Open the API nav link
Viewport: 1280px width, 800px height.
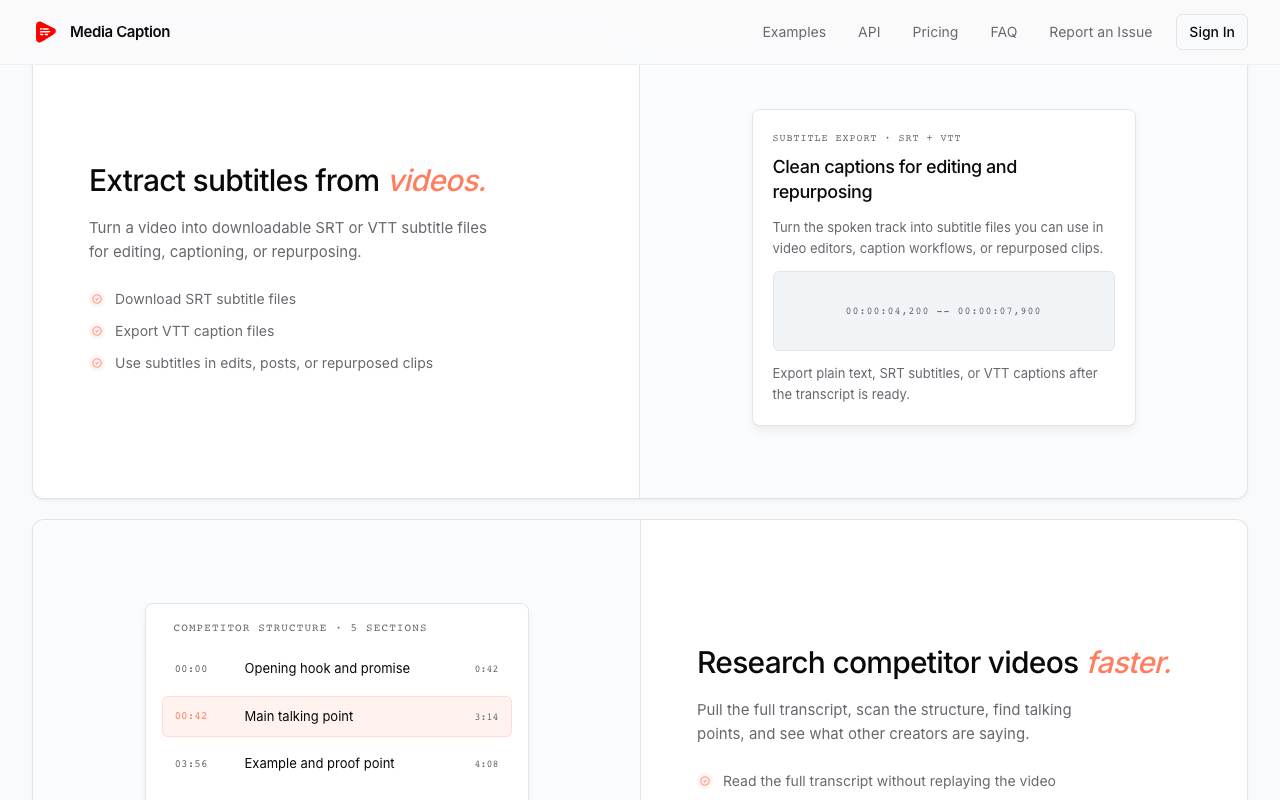(x=869, y=32)
